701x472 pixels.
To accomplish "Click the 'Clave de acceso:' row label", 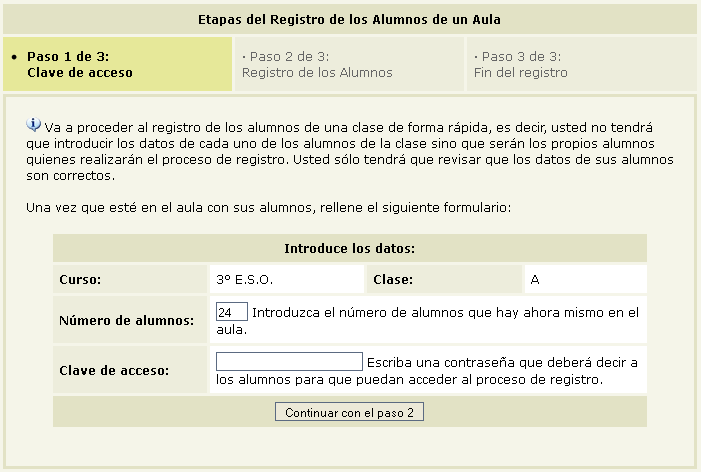I will click(x=114, y=371).
